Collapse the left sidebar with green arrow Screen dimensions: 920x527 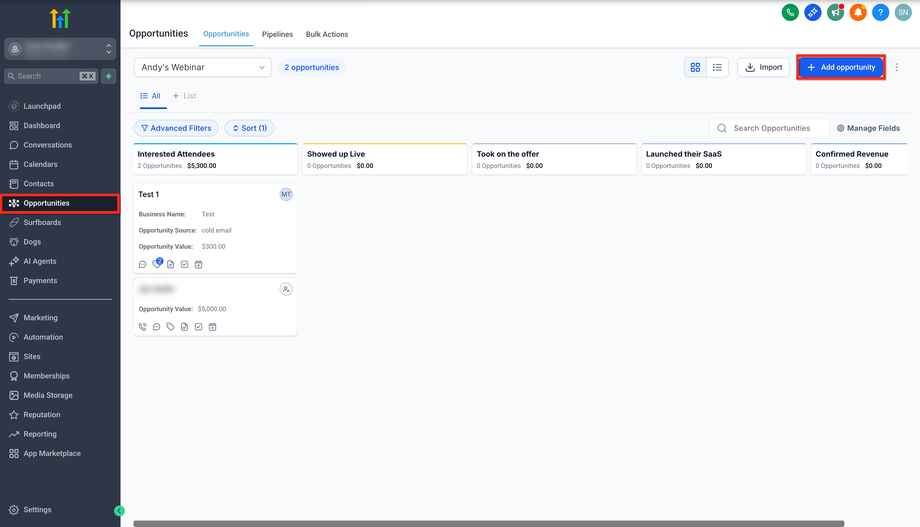click(120, 510)
